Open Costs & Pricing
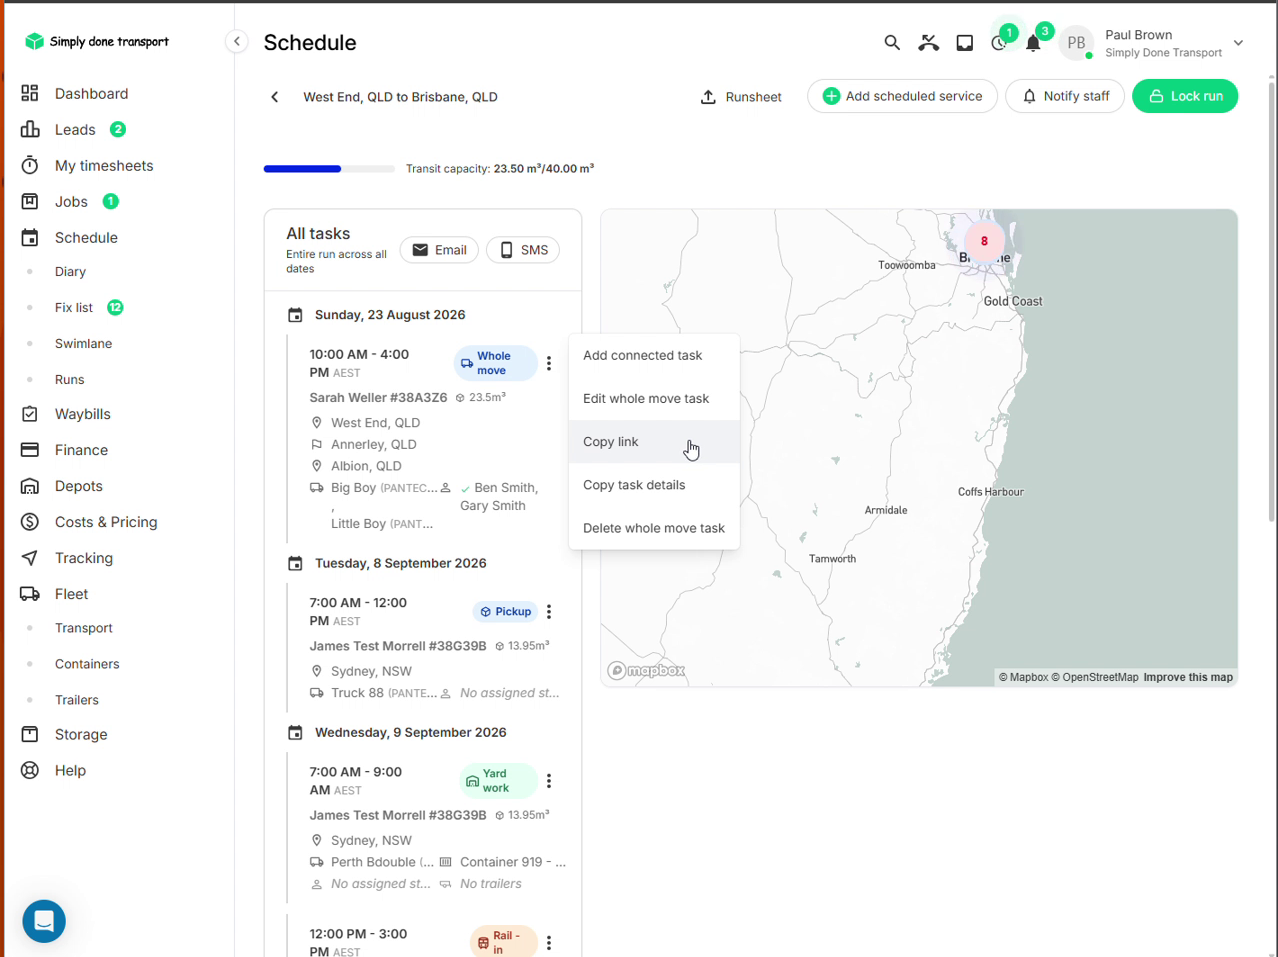This screenshot has height=957, width=1278. point(105,522)
